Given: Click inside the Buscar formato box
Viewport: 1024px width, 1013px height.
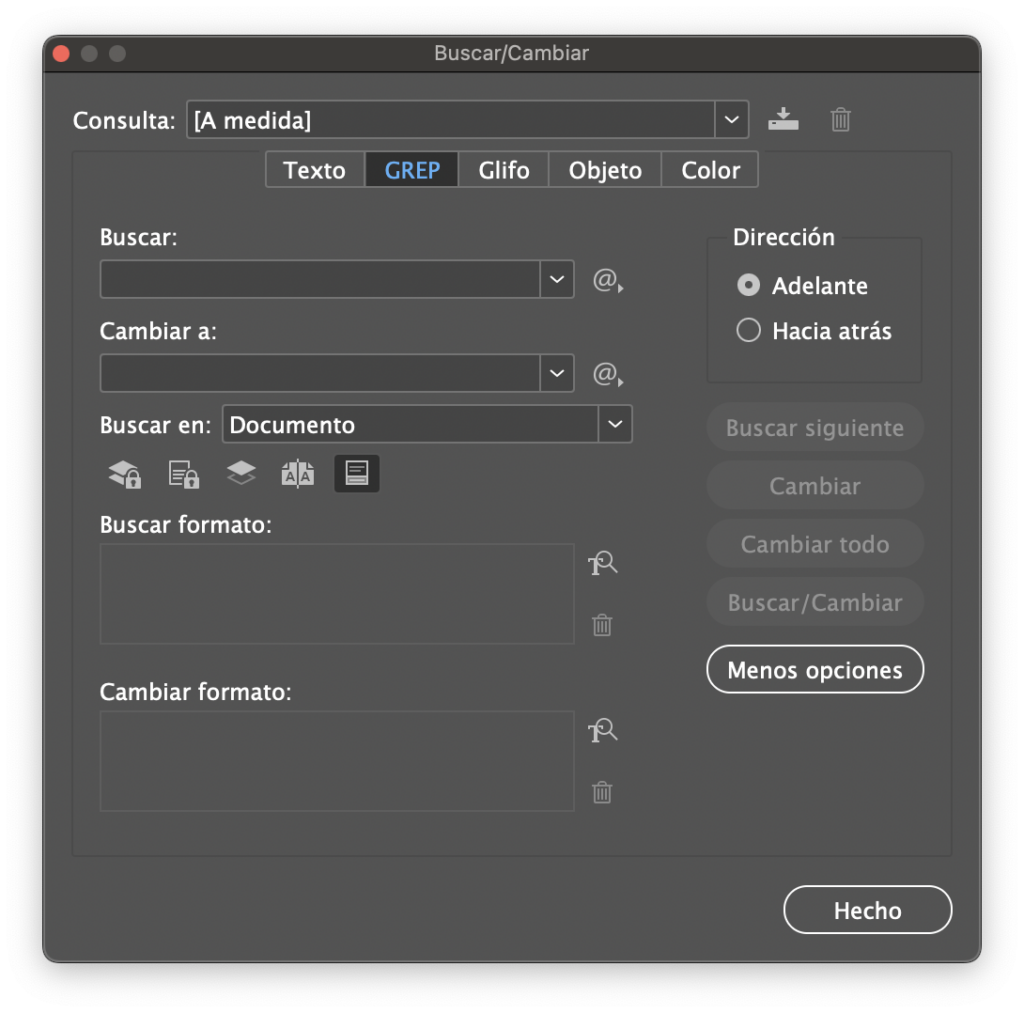Looking at the screenshot, I should click(337, 594).
